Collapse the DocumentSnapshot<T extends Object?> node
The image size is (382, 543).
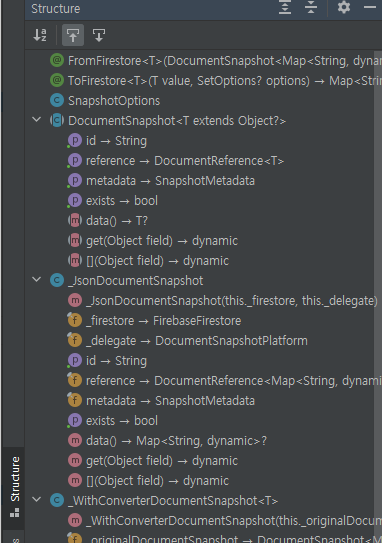pyautogui.click(x=36, y=120)
